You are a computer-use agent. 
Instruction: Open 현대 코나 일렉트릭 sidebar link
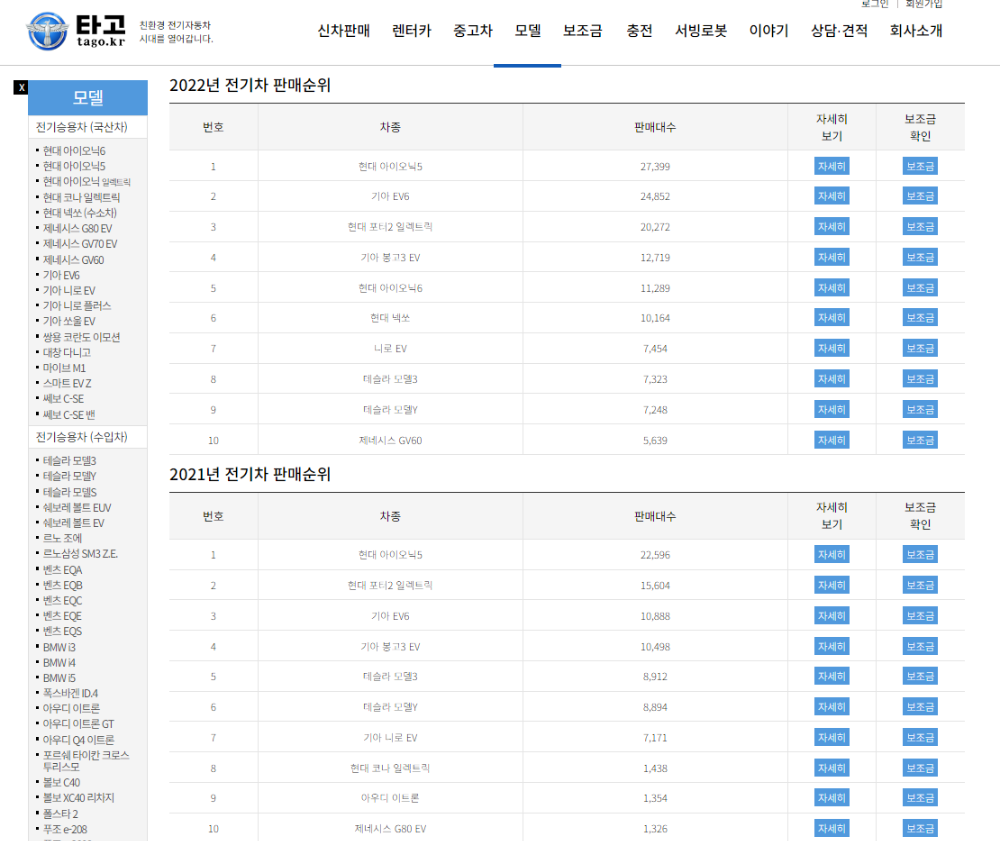[81, 197]
